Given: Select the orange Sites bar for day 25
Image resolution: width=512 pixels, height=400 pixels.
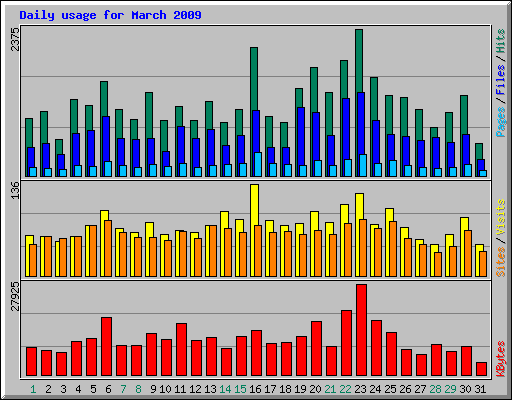Looking at the screenshot, I should [x=393, y=249].
